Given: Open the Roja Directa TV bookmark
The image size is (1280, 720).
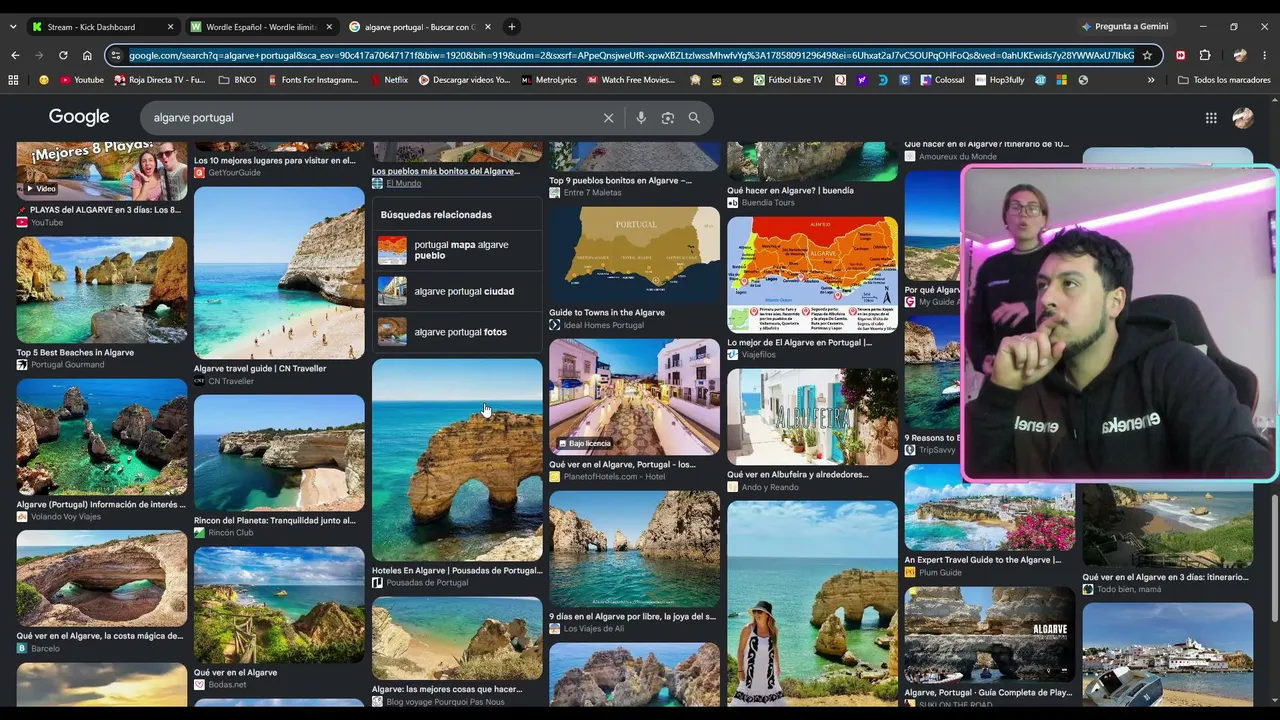Looking at the screenshot, I should click(x=160, y=80).
